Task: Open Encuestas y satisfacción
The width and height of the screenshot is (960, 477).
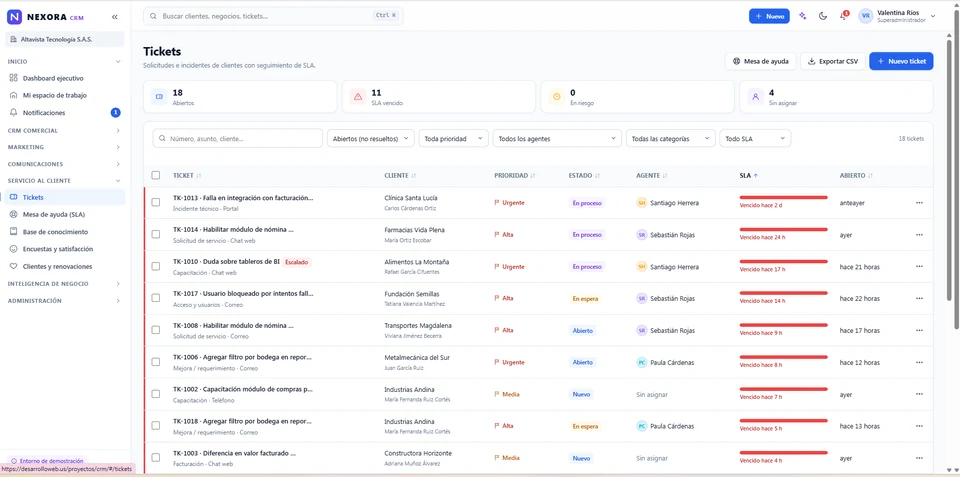Action: click(65, 249)
